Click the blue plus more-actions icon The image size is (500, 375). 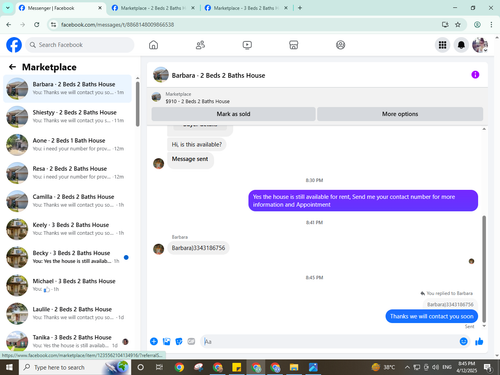pyautogui.click(x=154, y=341)
